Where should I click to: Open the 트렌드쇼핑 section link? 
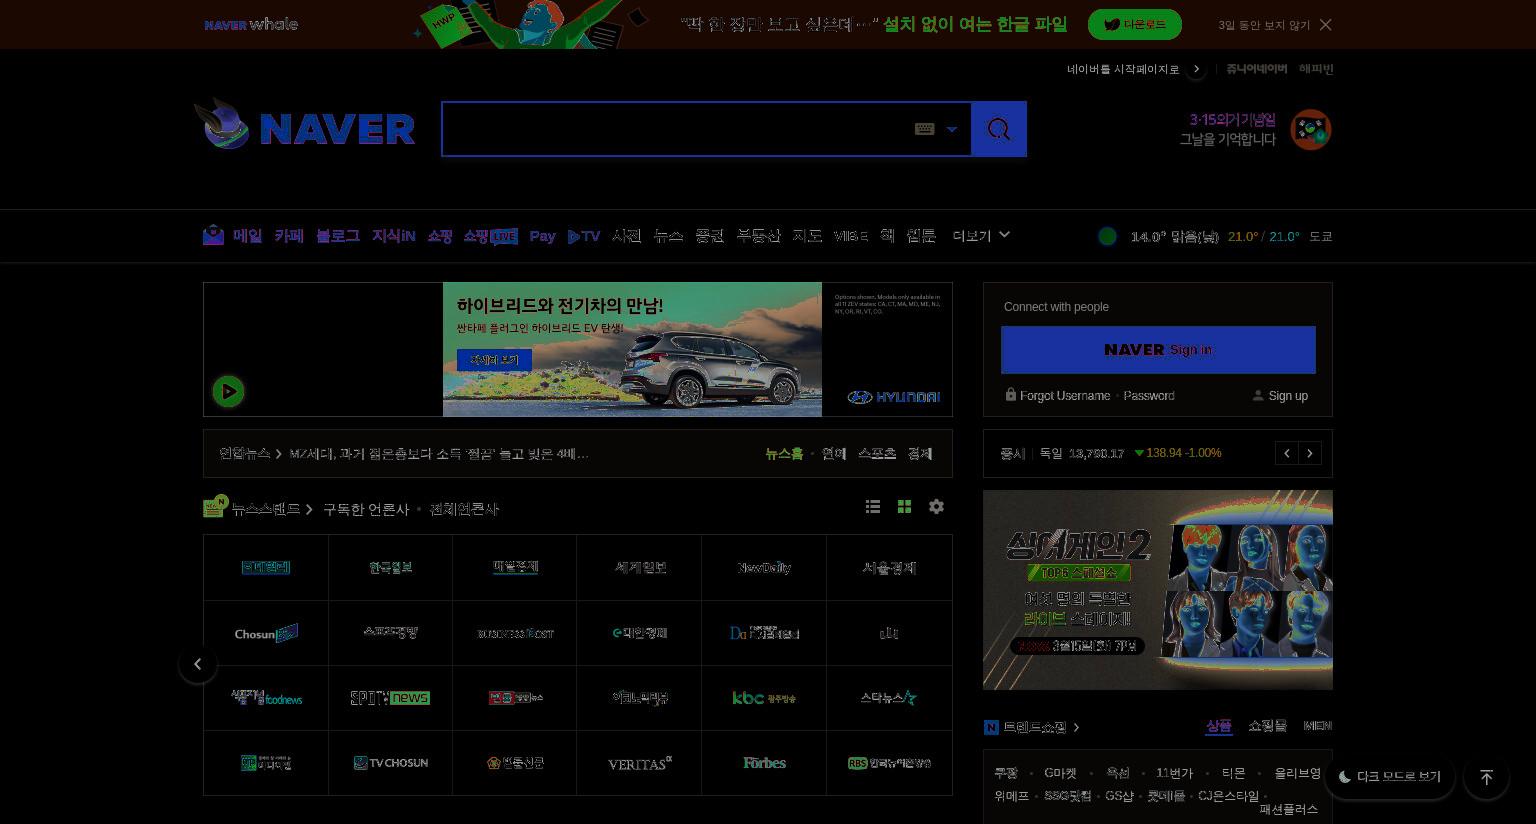[x=1034, y=727]
